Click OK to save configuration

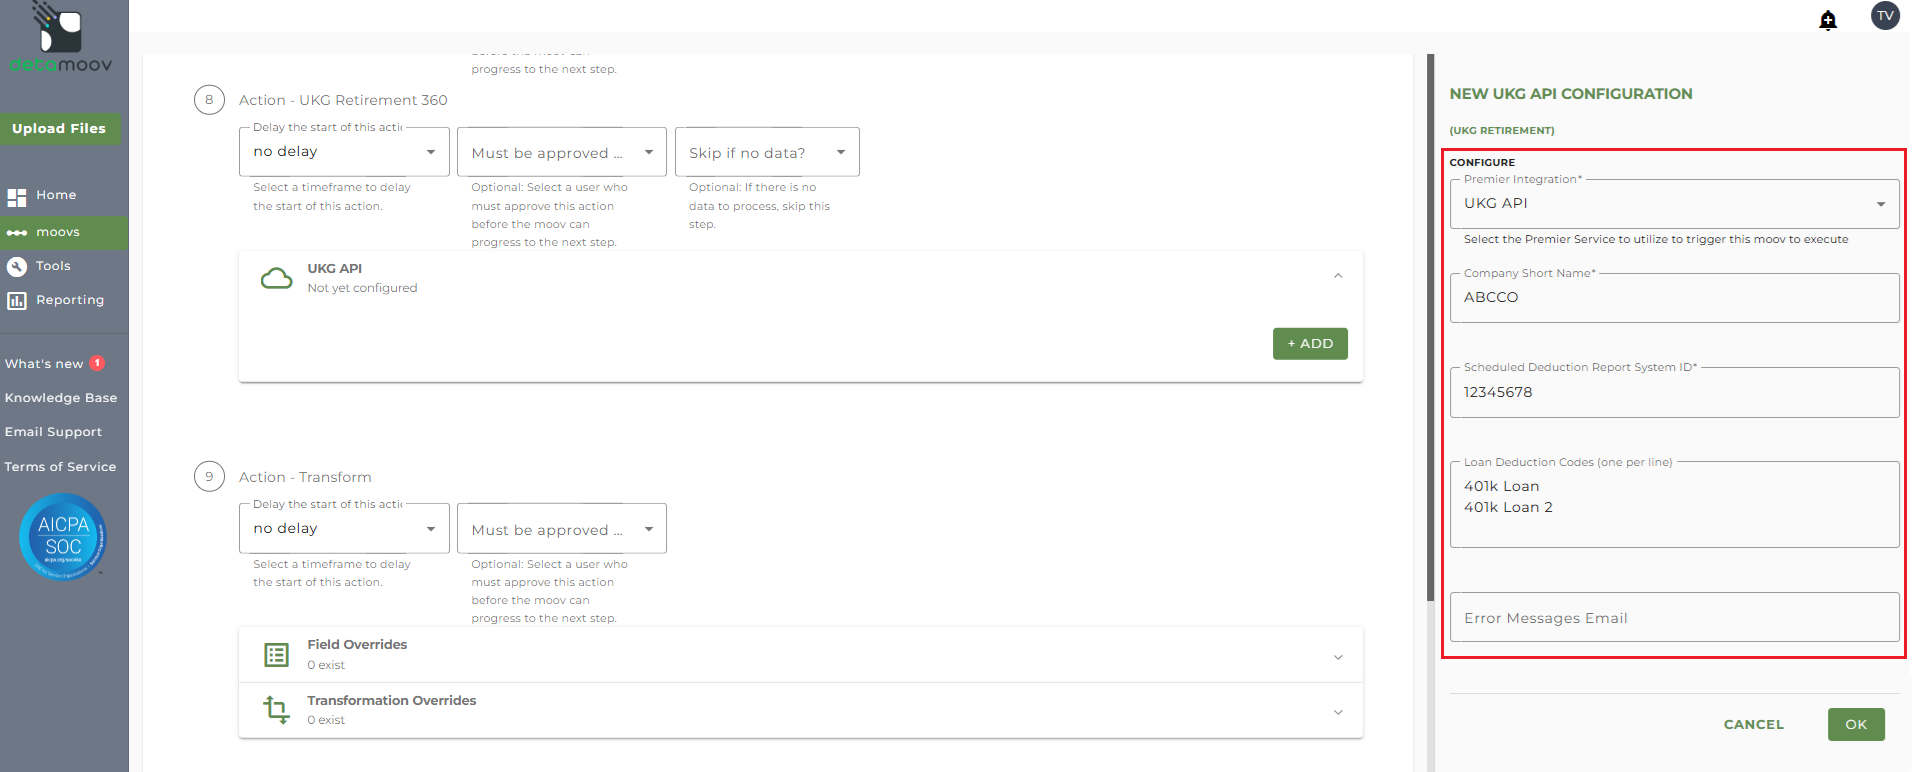point(1856,725)
